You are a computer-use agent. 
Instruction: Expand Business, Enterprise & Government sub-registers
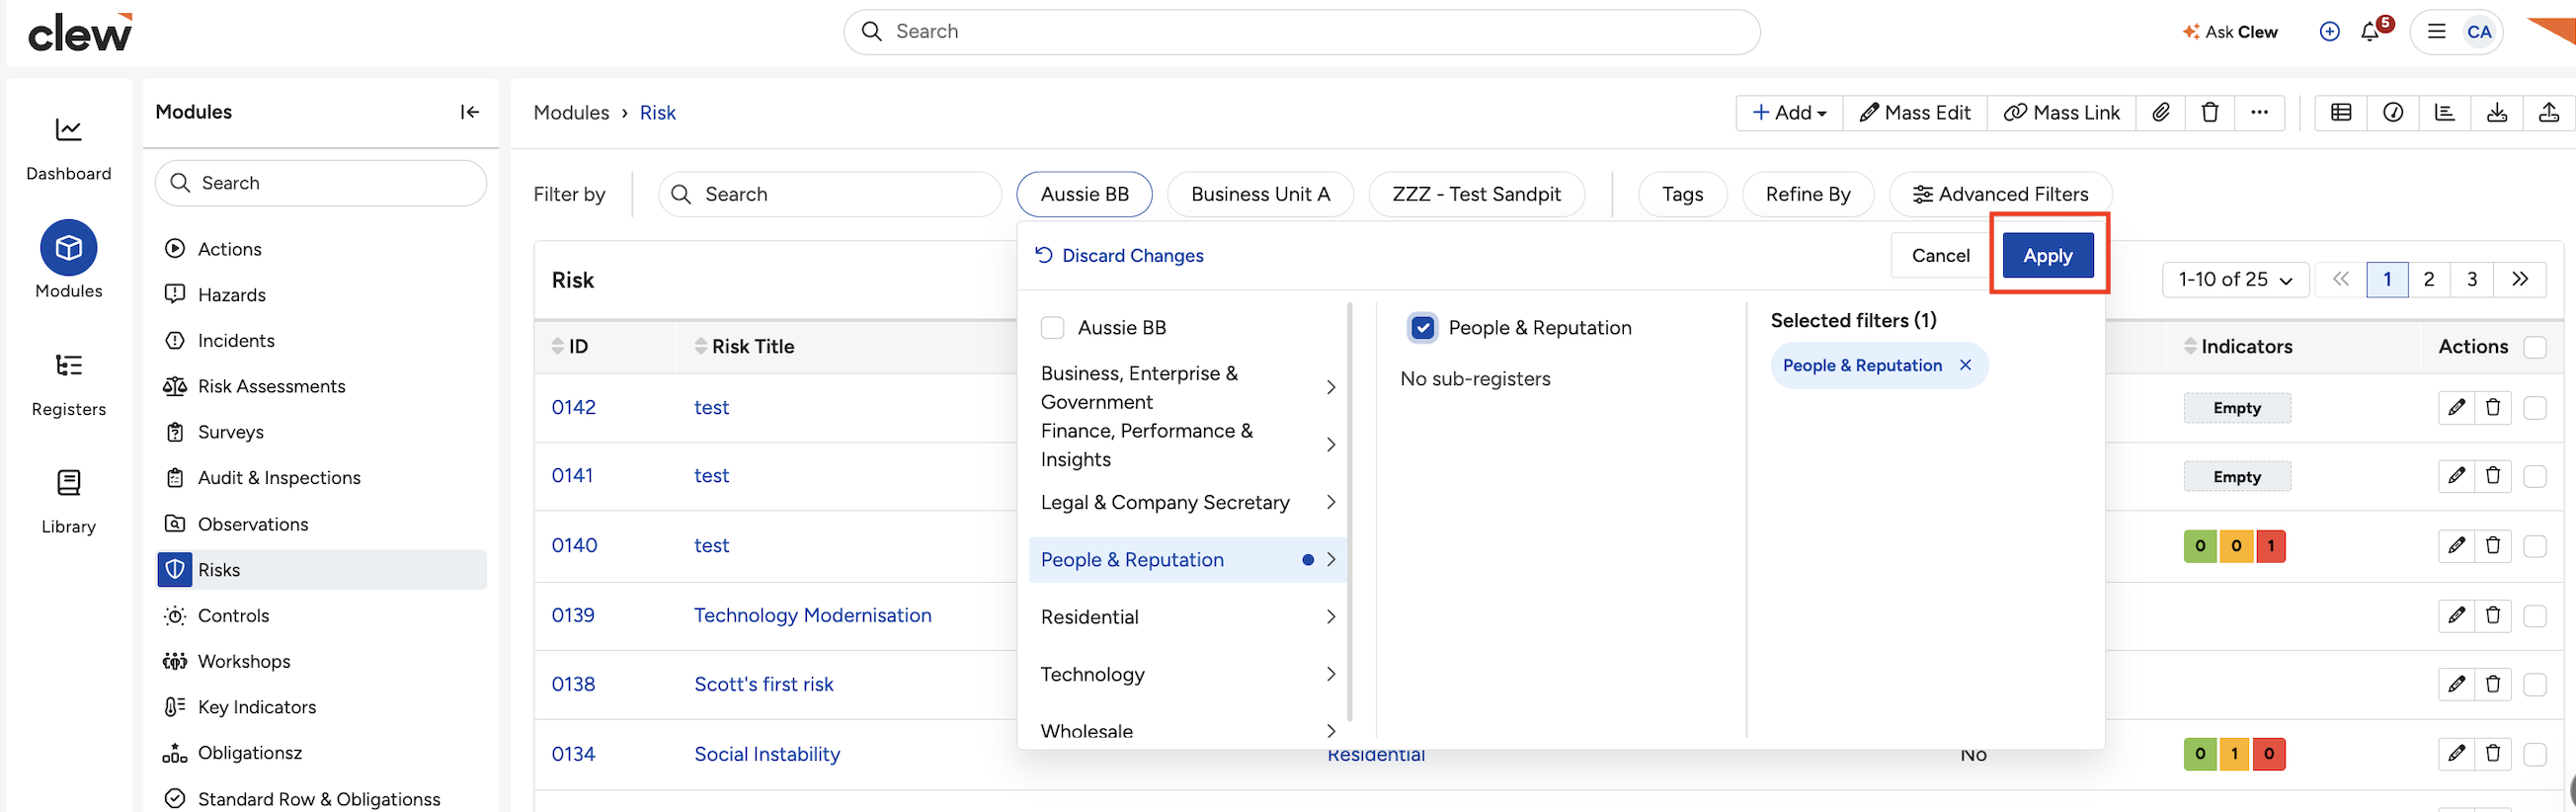pos(1330,387)
